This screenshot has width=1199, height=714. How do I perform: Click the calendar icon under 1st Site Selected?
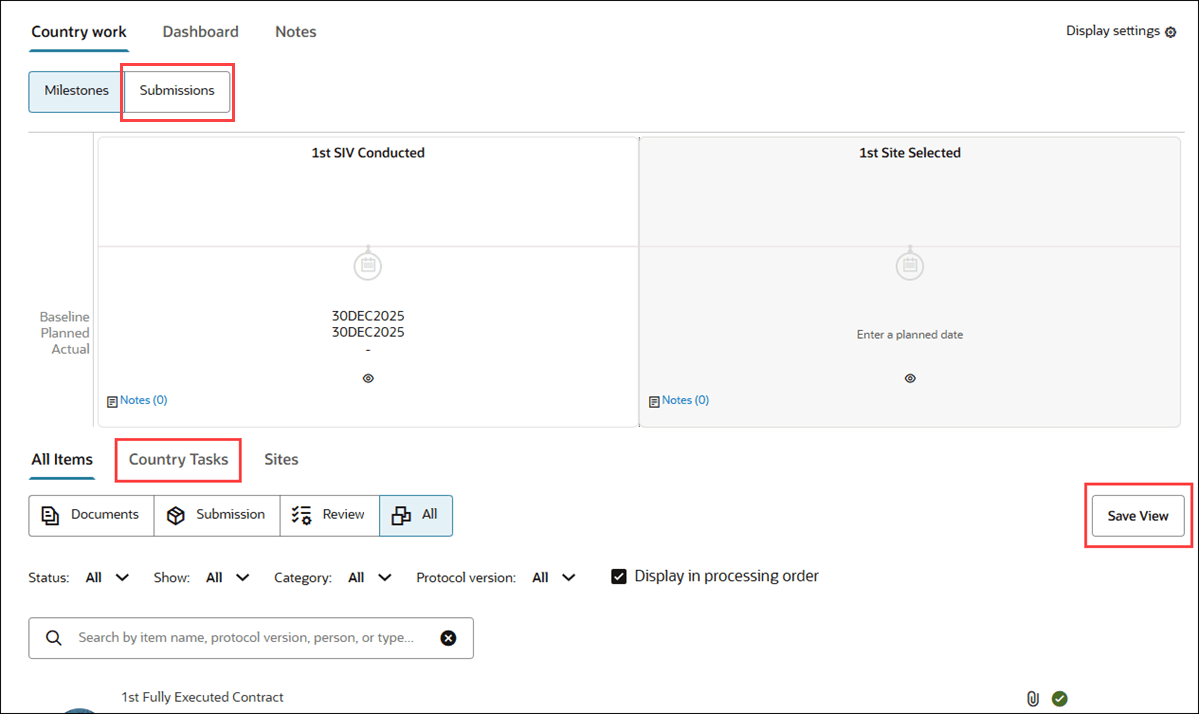click(x=909, y=264)
